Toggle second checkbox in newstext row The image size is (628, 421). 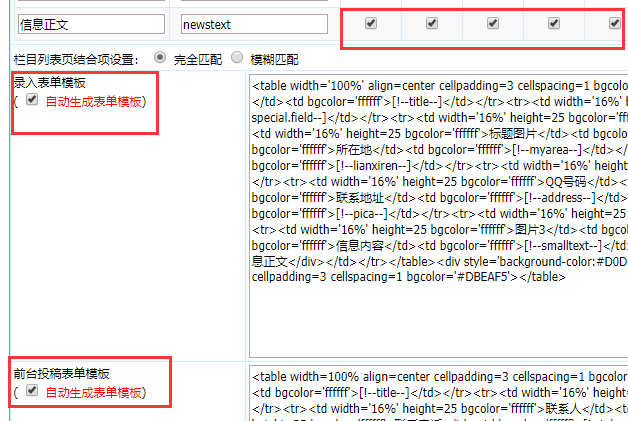pos(432,23)
